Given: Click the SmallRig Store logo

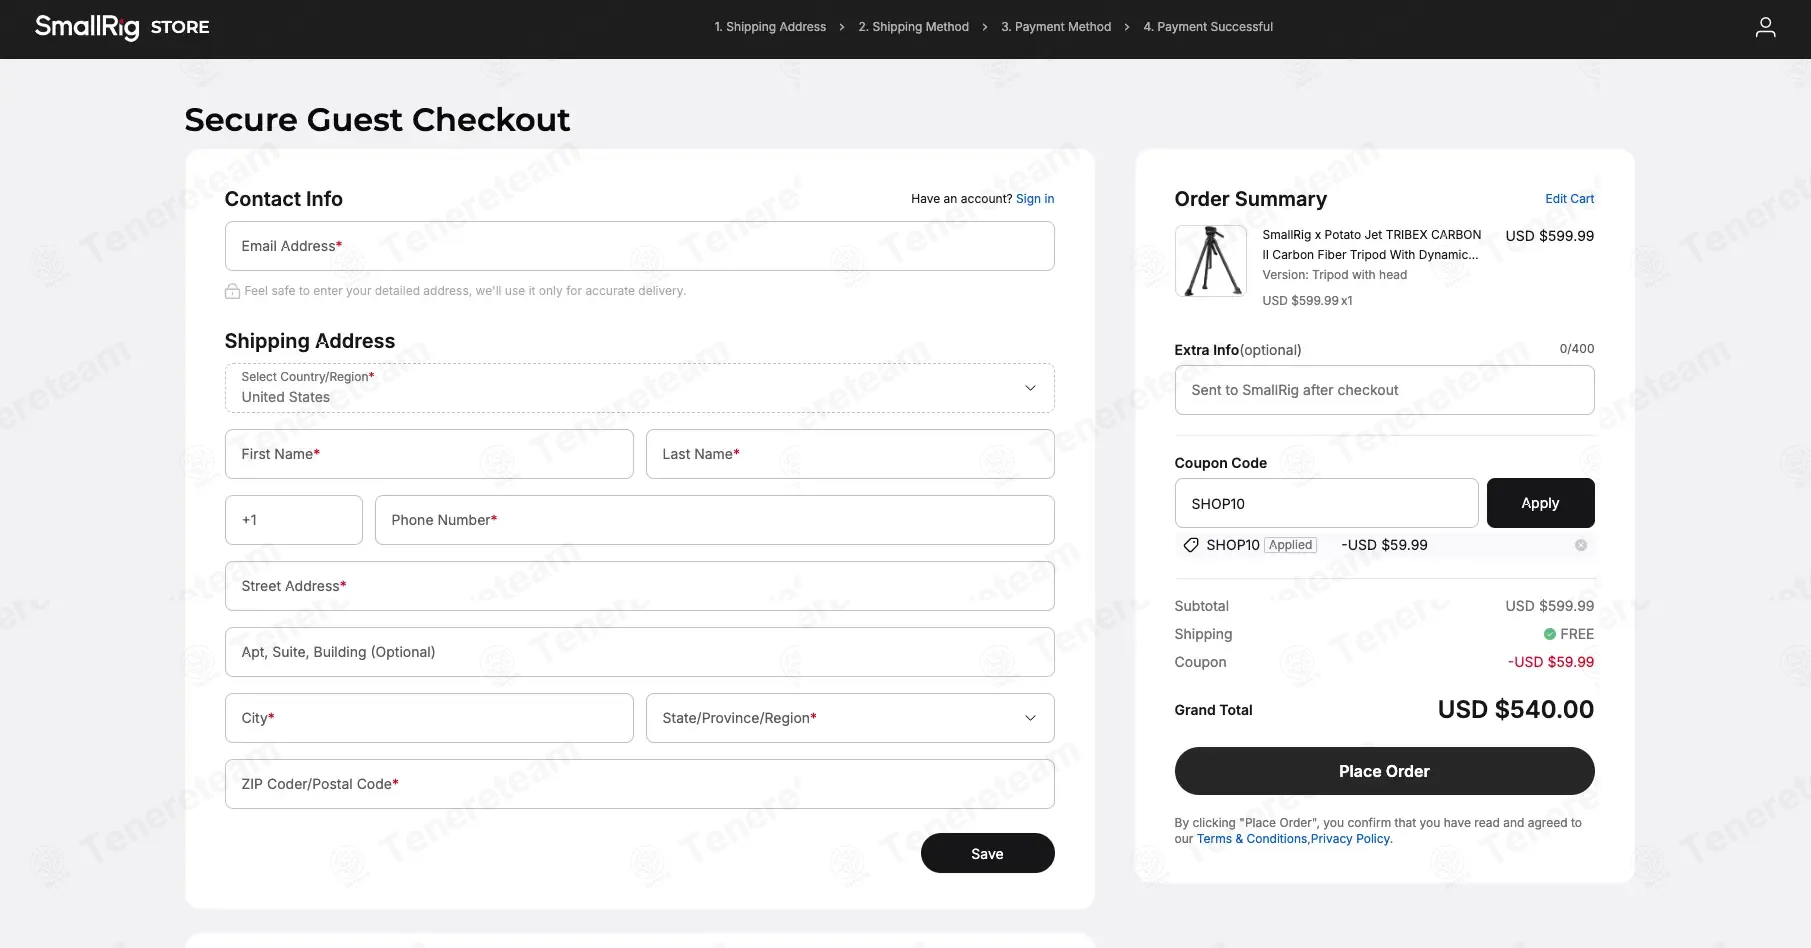Looking at the screenshot, I should coord(122,27).
